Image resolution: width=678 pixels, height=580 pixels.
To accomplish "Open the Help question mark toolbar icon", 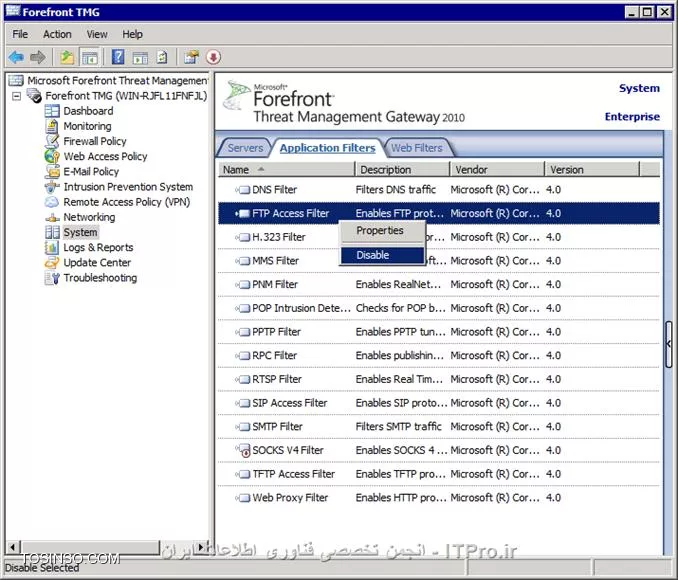I will click(x=118, y=57).
